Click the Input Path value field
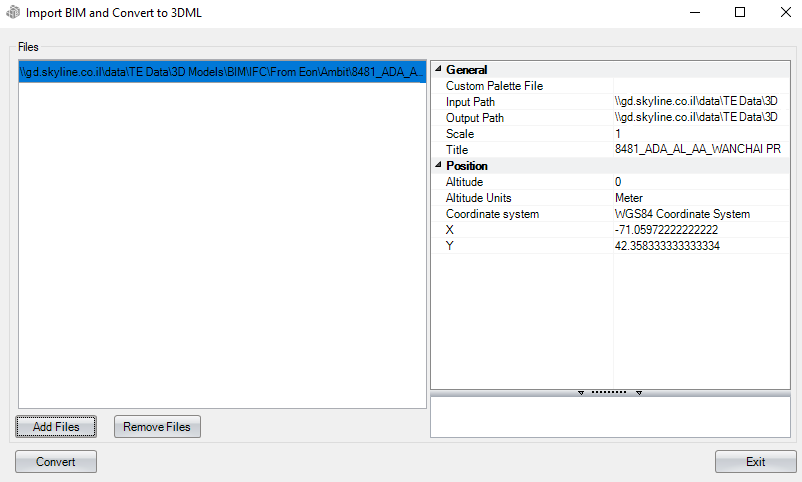The width and height of the screenshot is (802, 482). coord(698,102)
